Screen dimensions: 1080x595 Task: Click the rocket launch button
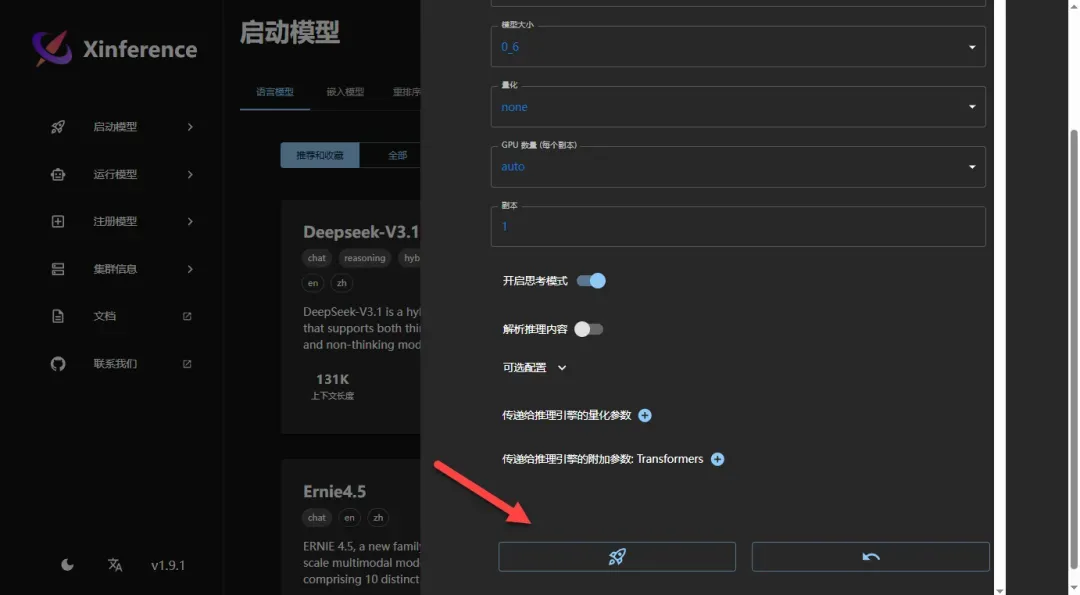tap(617, 557)
